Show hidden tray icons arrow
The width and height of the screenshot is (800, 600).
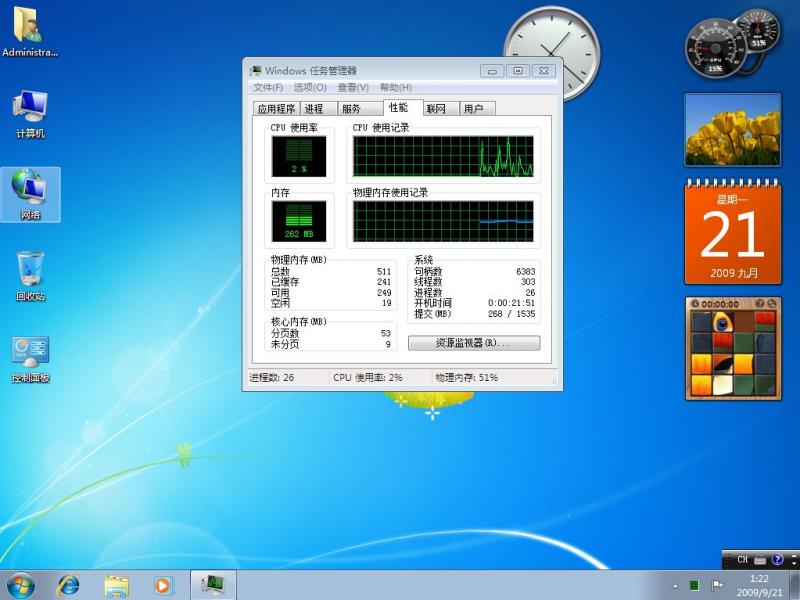click(x=675, y=586)
